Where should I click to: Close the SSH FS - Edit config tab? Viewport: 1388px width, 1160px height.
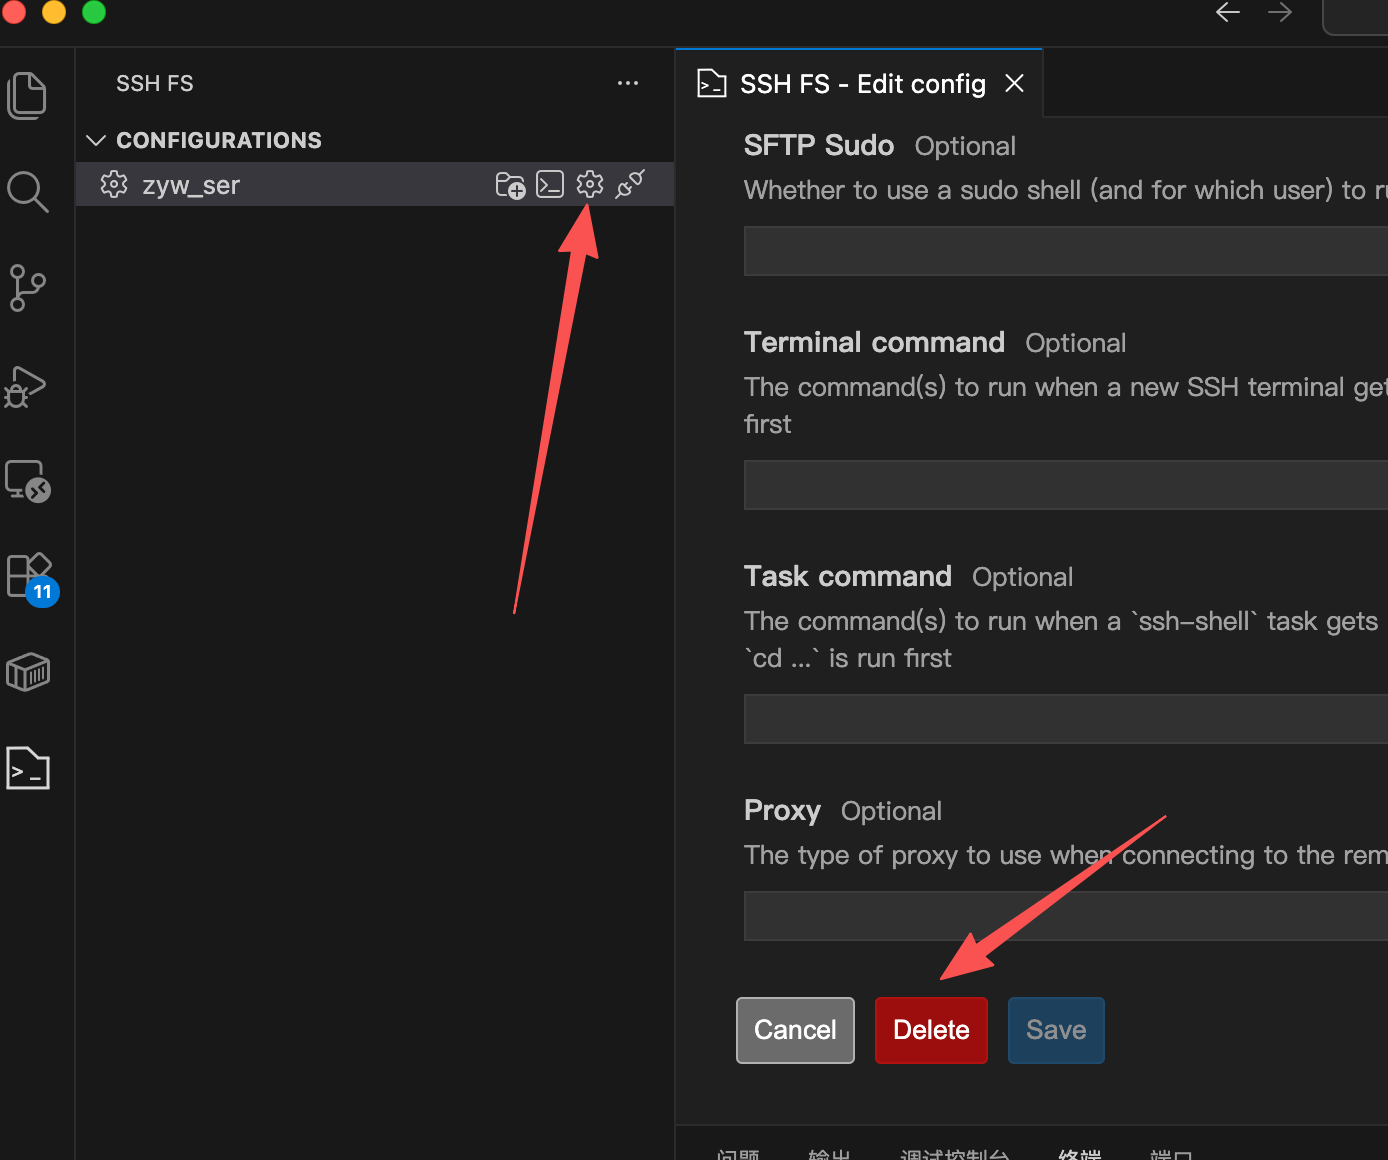point(1014,83)
